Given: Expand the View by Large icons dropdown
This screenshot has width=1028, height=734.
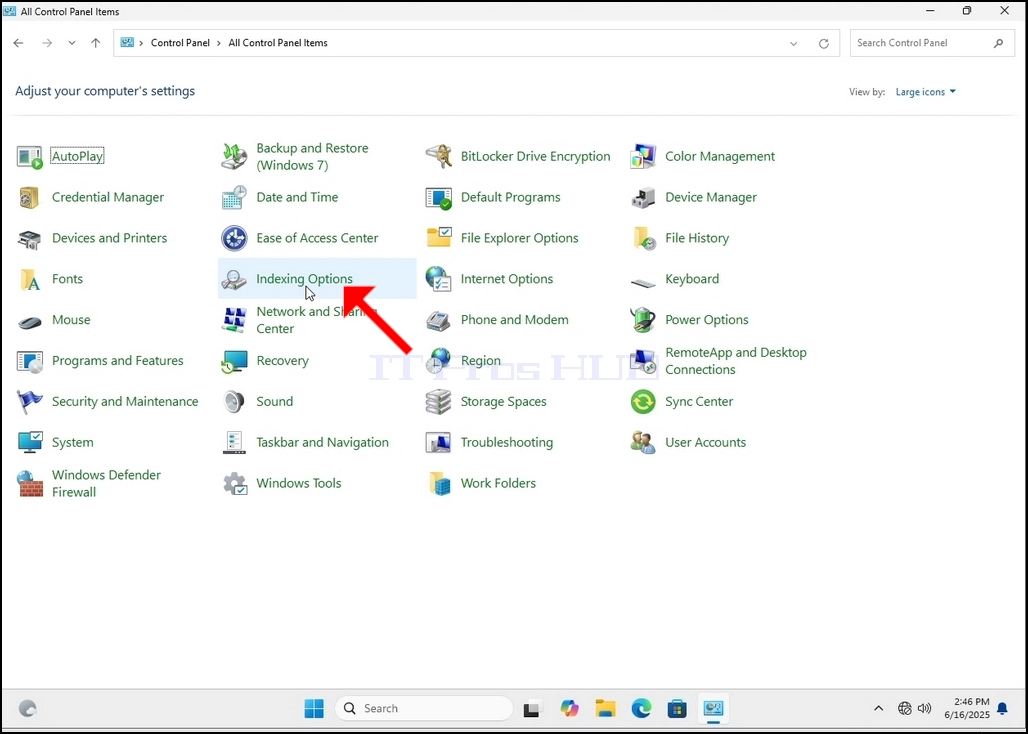Looking at the screenshot, I should pyautogui.click(x=926, y=92).
